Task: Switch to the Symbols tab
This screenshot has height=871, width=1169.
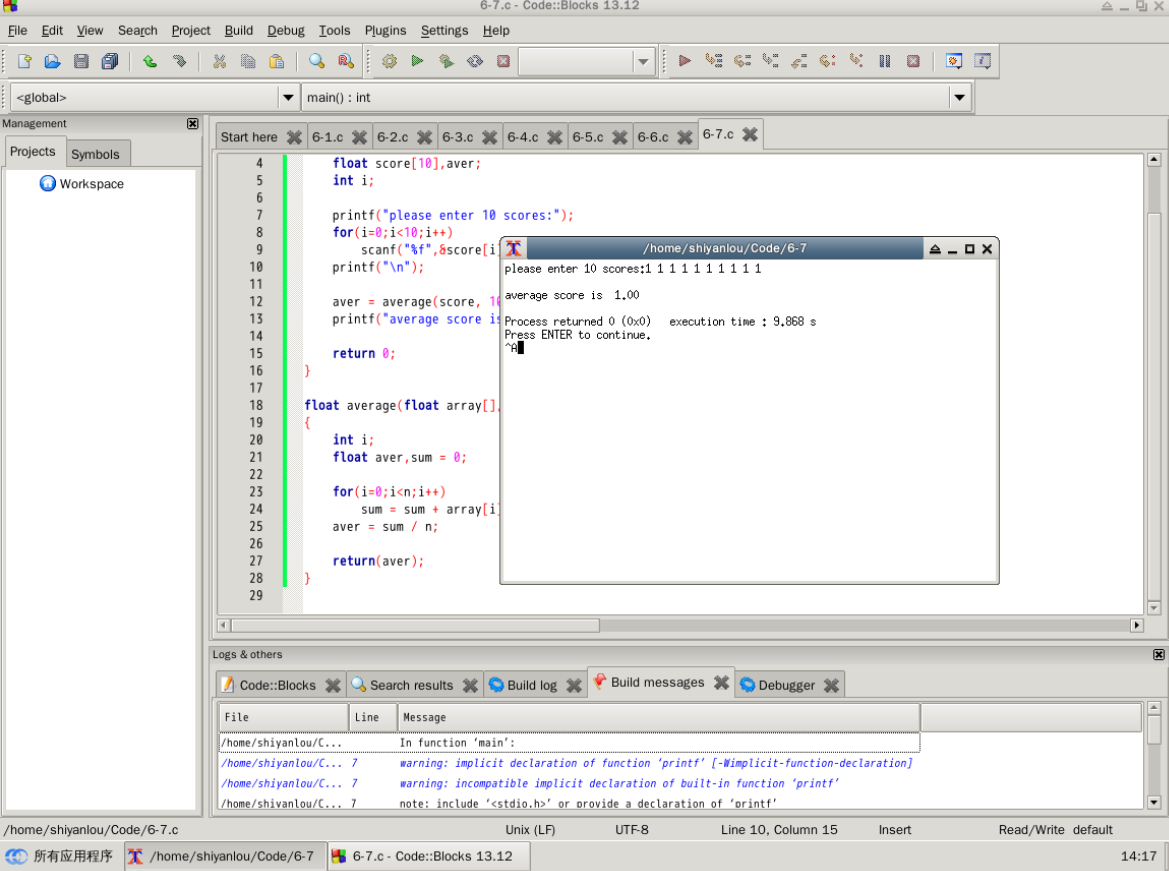Action: point(95,154)
